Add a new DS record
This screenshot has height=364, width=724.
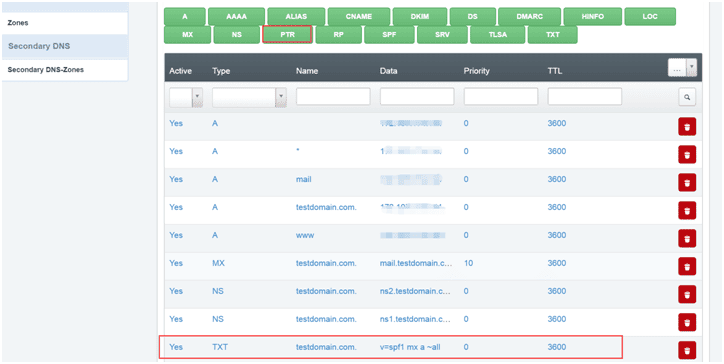[x=472, y=17]
